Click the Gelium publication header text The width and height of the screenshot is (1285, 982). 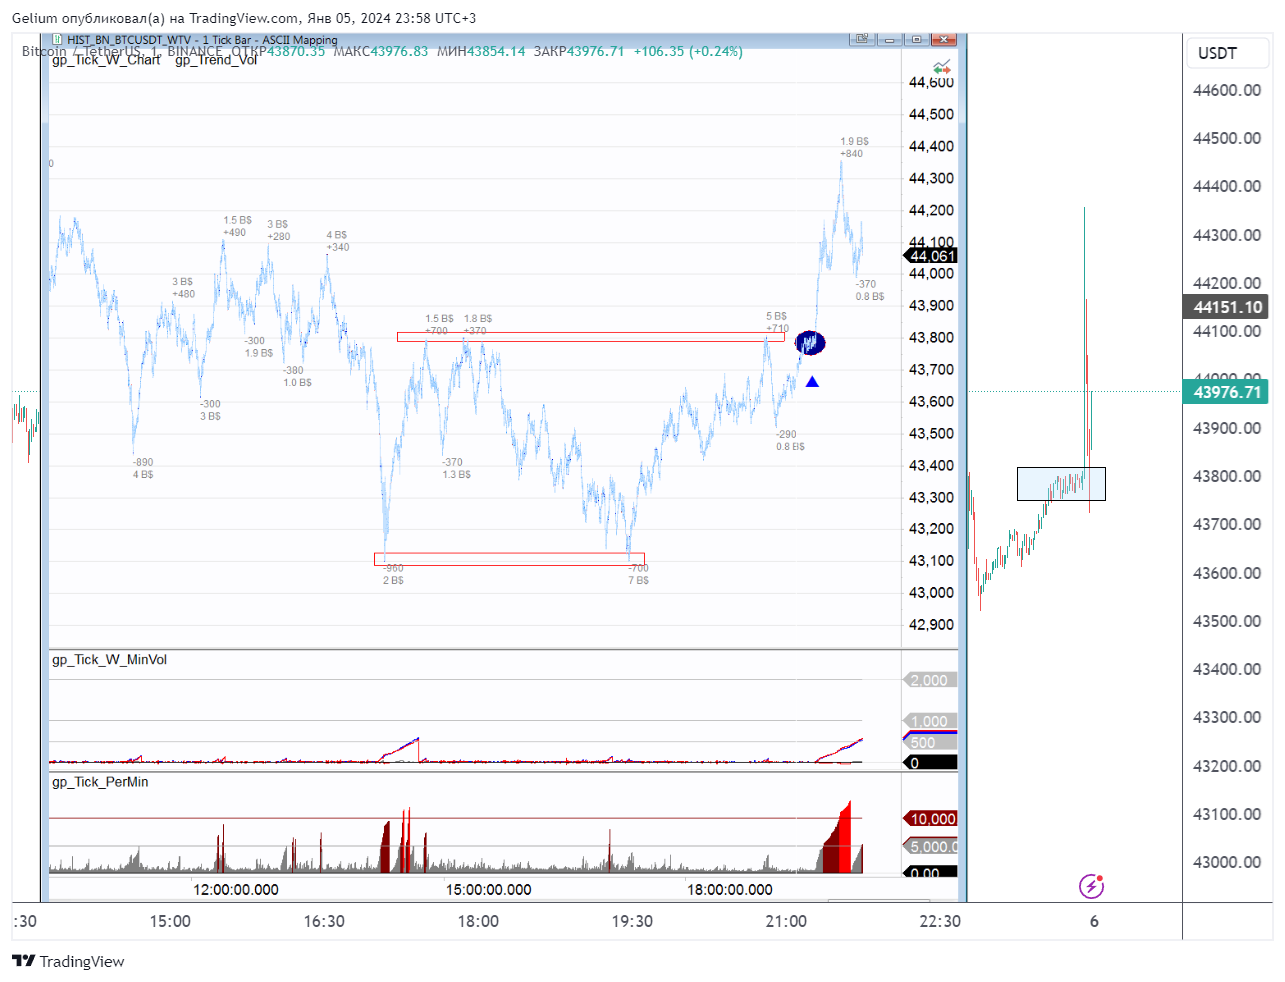coord(244,18)
